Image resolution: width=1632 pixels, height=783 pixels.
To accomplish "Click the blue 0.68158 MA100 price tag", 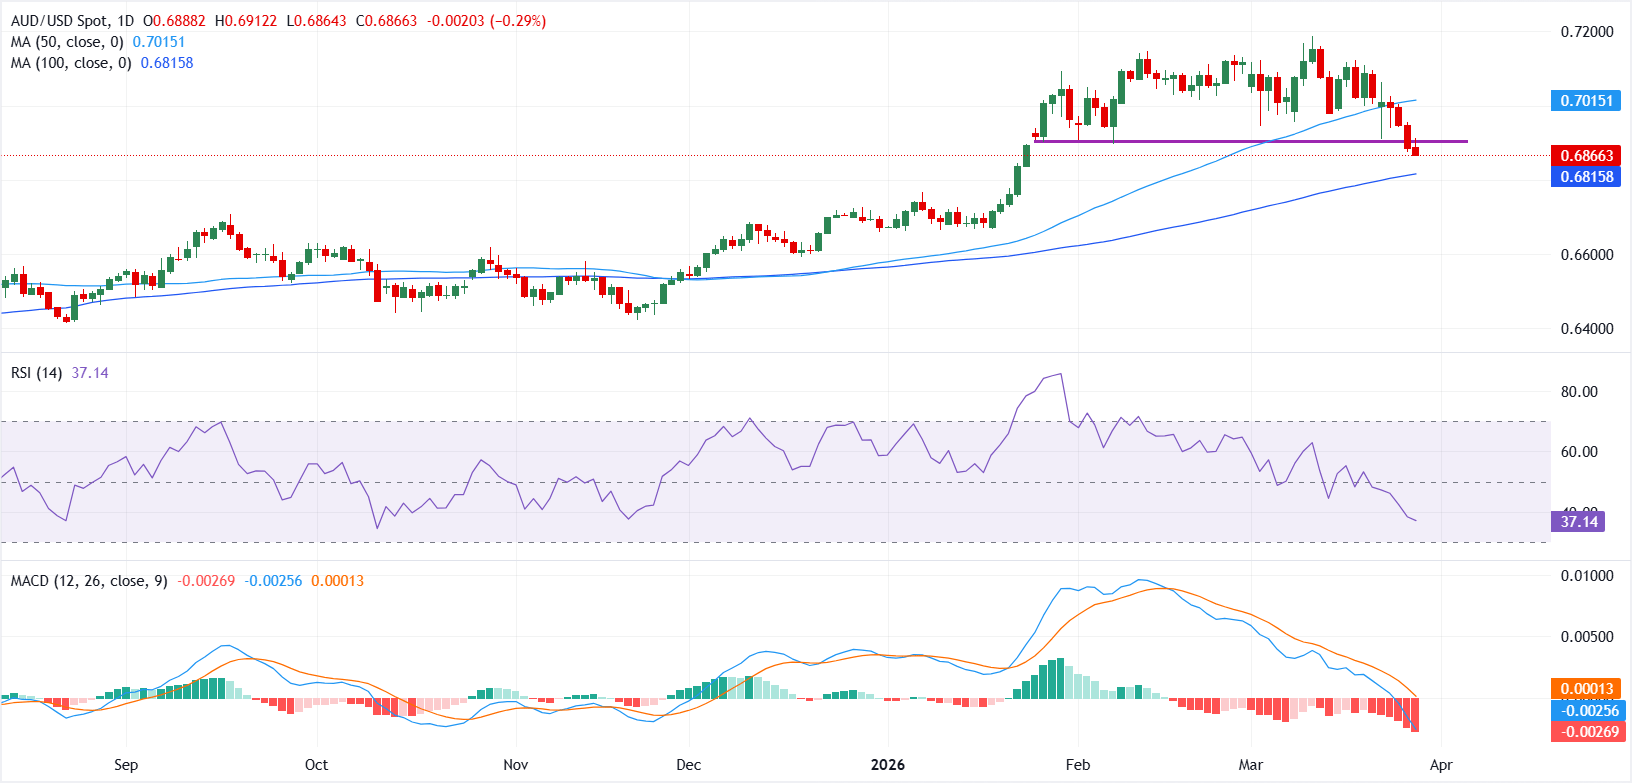I will 1586,177.
